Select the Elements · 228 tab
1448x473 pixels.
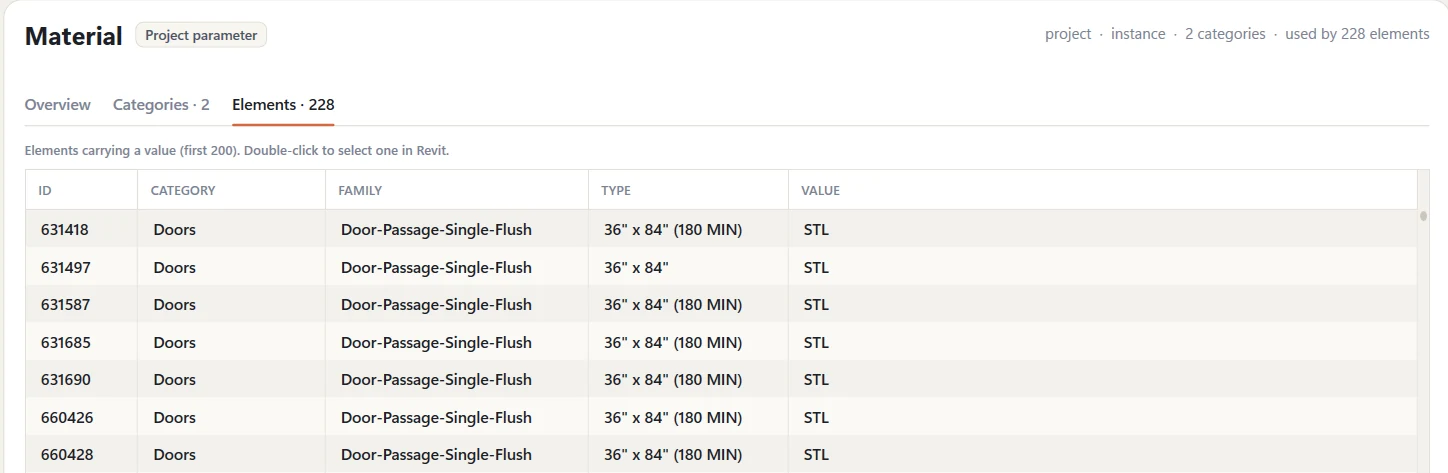(283, 104)
